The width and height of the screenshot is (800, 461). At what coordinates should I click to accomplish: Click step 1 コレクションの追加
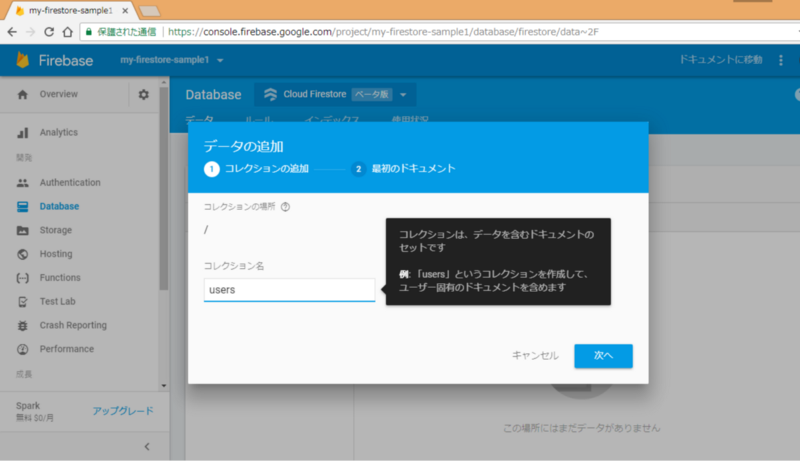tap(256, 169)
